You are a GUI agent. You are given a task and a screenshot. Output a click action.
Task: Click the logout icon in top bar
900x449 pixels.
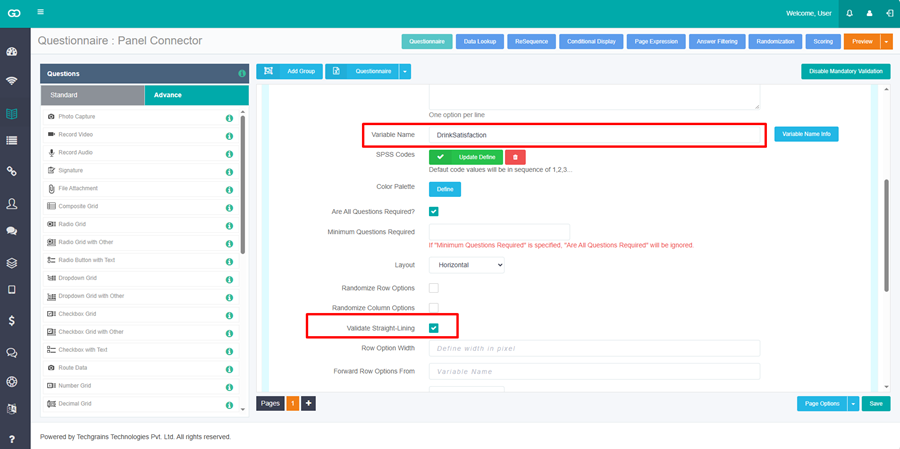889,13
